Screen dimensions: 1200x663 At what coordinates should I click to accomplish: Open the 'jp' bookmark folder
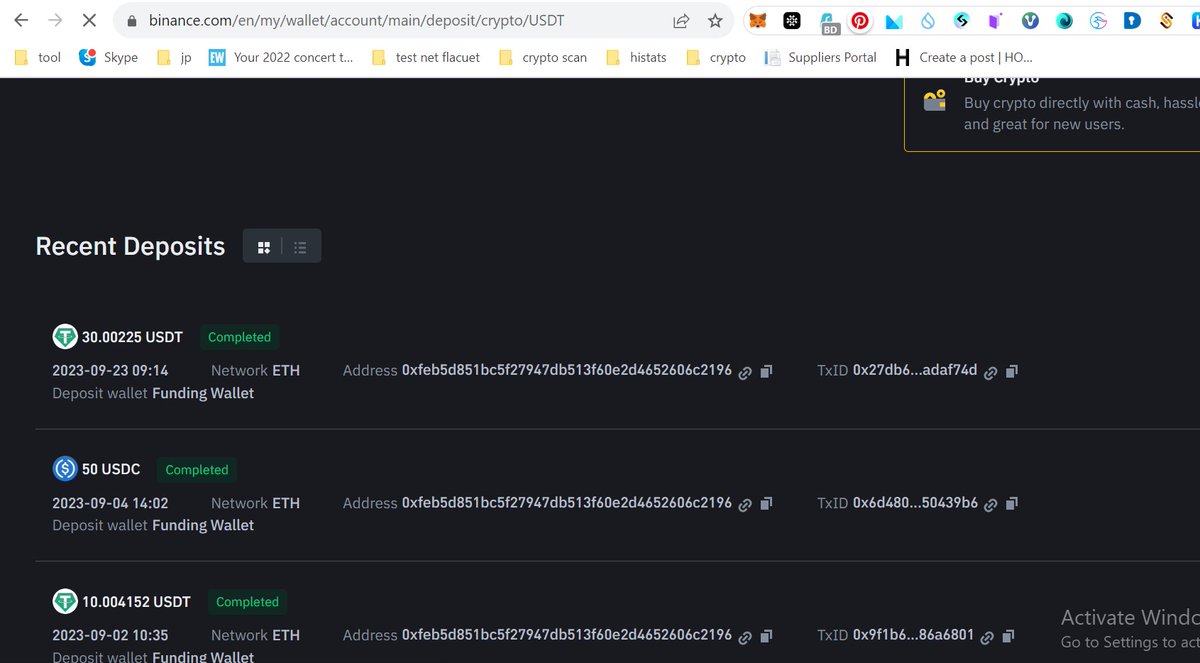tap(174, 57)
